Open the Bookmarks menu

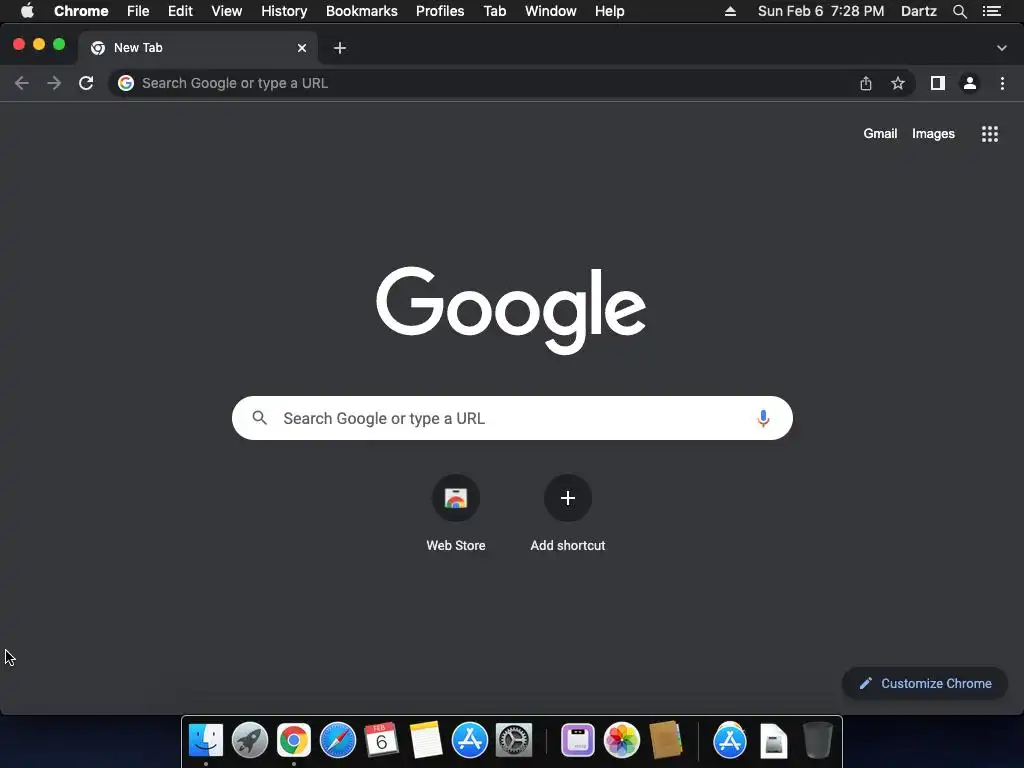(362, 11)
